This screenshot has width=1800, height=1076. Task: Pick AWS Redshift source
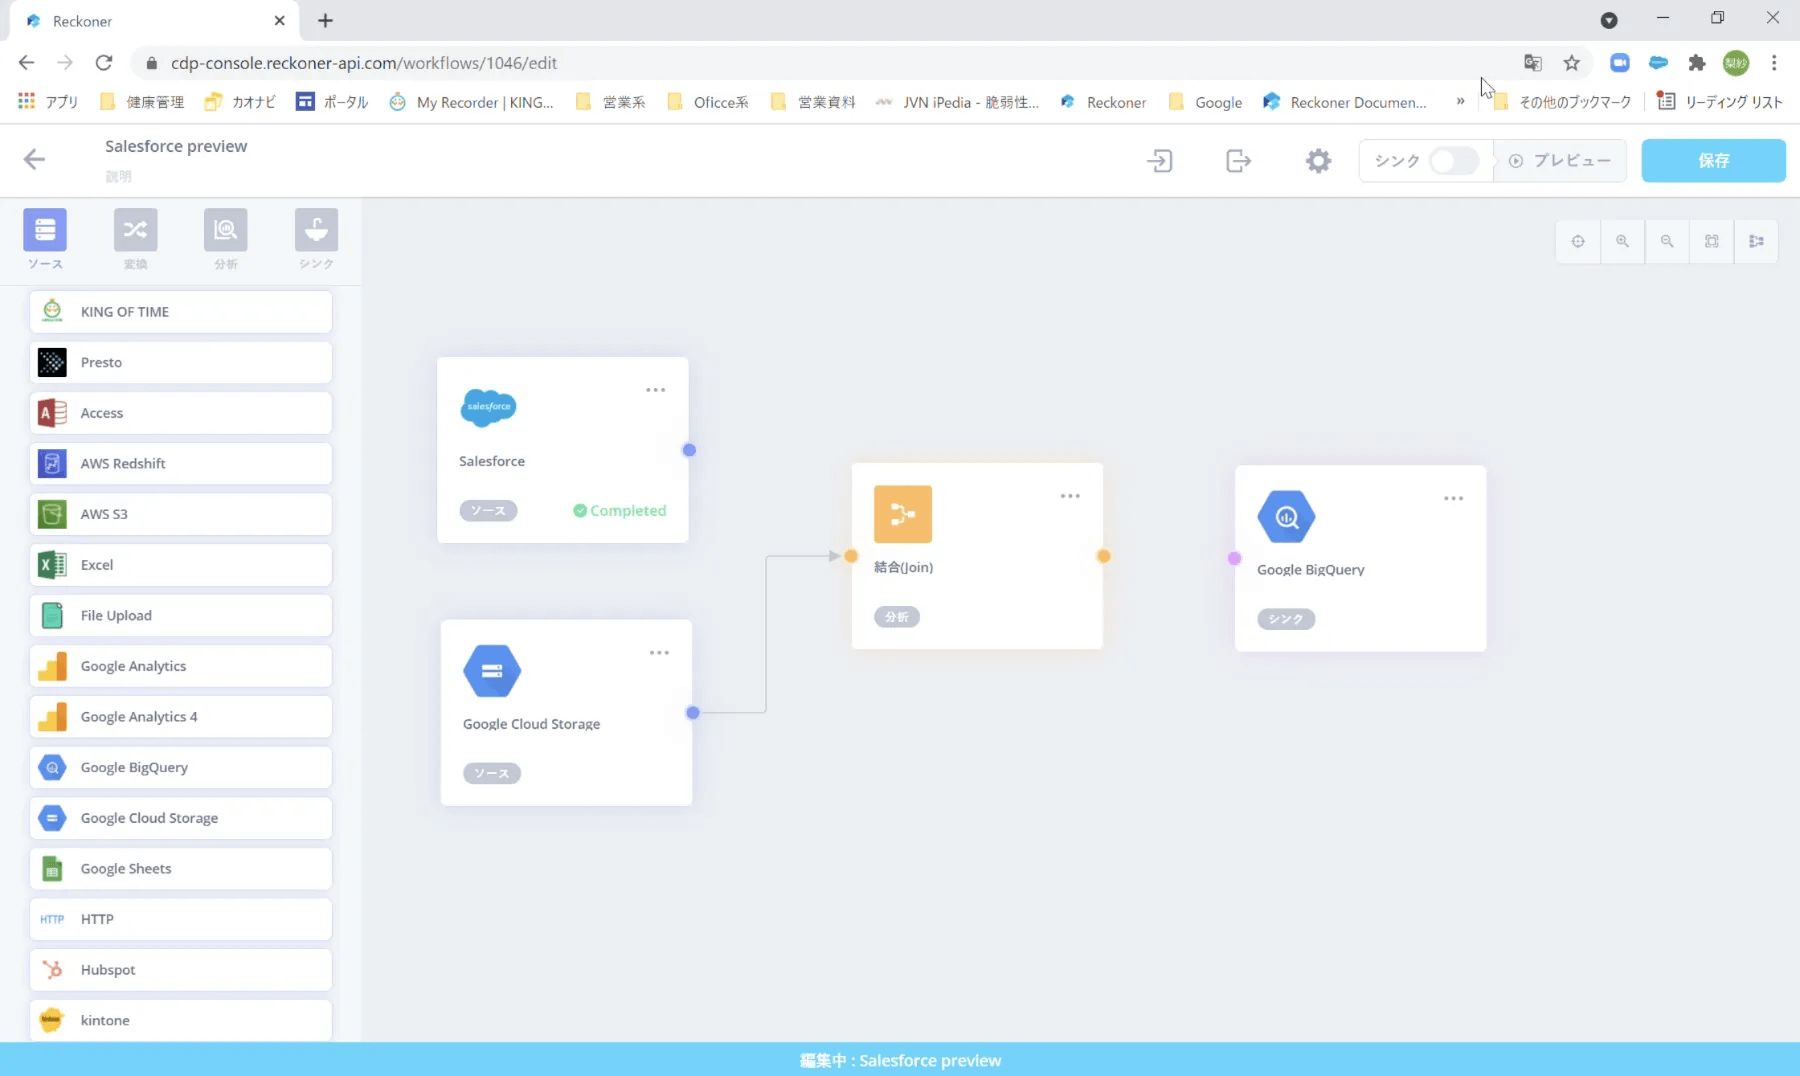click(x=181, y=464)
